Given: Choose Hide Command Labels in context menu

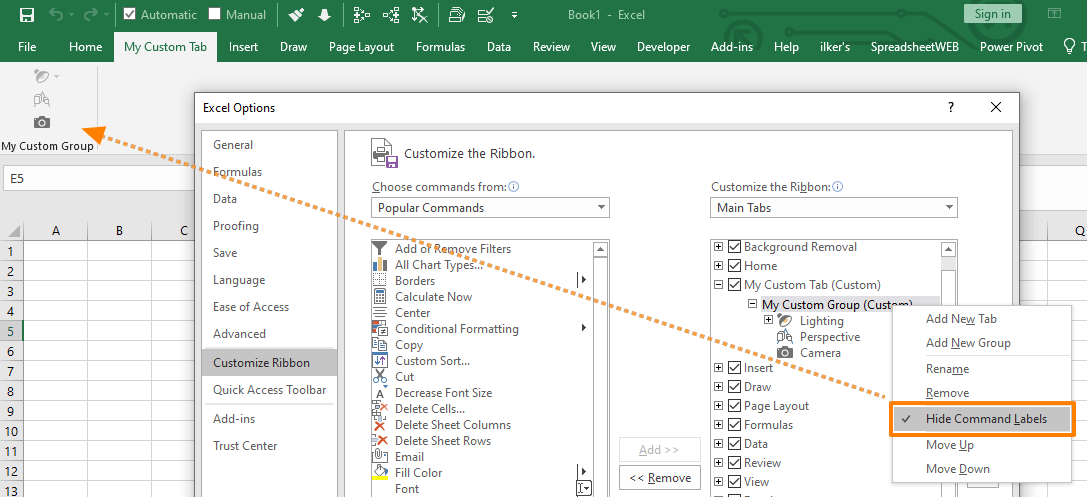Looking at the screenshot, I should [x=982, y=419].
